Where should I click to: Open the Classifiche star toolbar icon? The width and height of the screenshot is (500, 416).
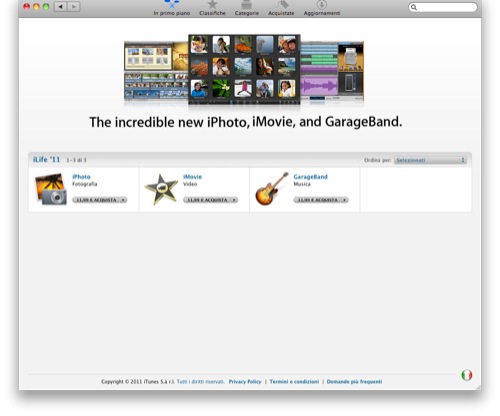(x=212, y=5)
